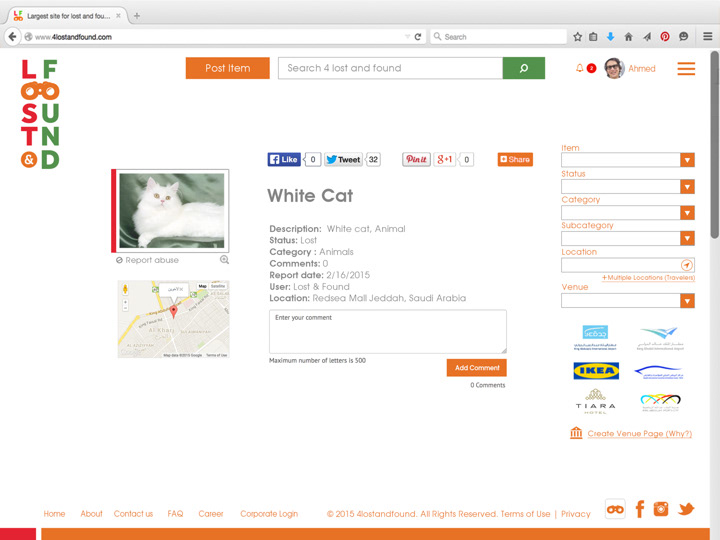The height and width of the screenshot is (540, 720).
Task: Submit search with green magnifier button
Action: pyautogui.click(x=523, y=68)
